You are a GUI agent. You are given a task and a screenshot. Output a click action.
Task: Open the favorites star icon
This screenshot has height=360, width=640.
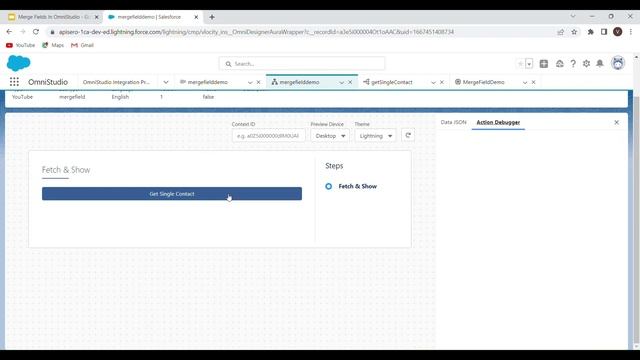point(520,64)
